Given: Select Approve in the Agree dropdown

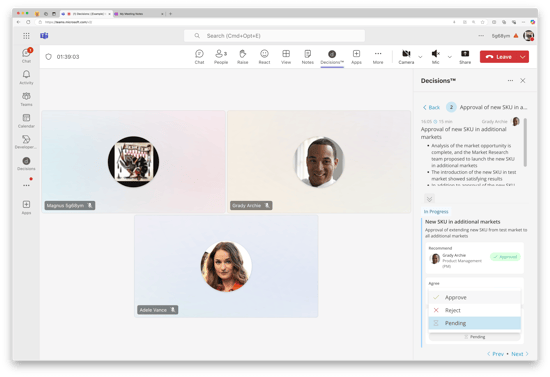Looking at the screenshot, I should tap(474, 297).
